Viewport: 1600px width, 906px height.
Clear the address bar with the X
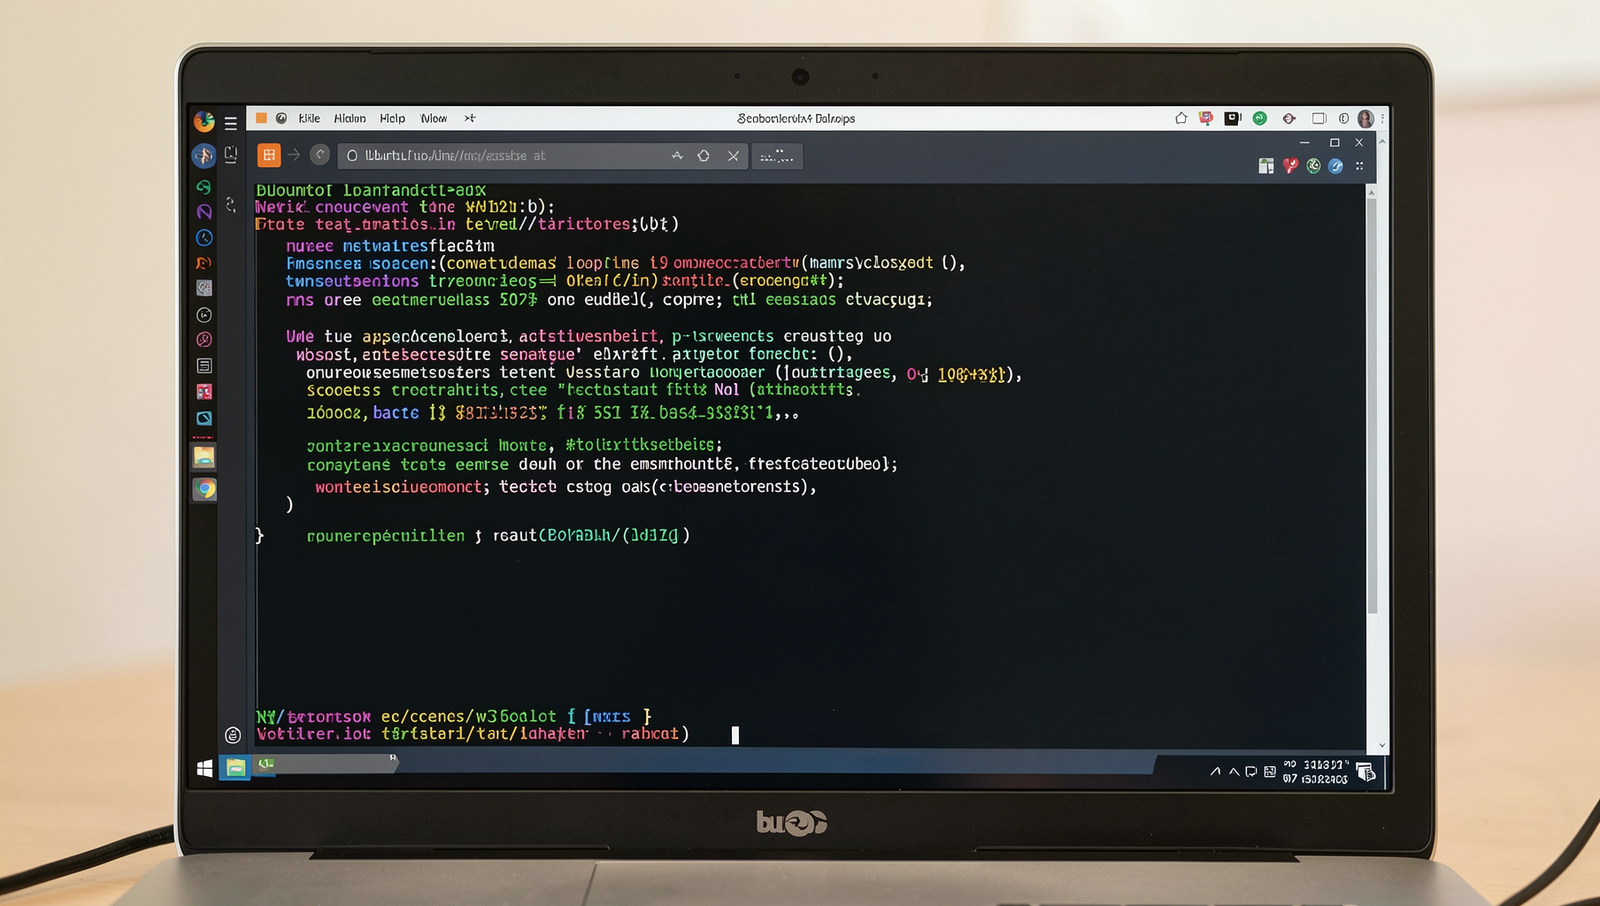[733, 156]
